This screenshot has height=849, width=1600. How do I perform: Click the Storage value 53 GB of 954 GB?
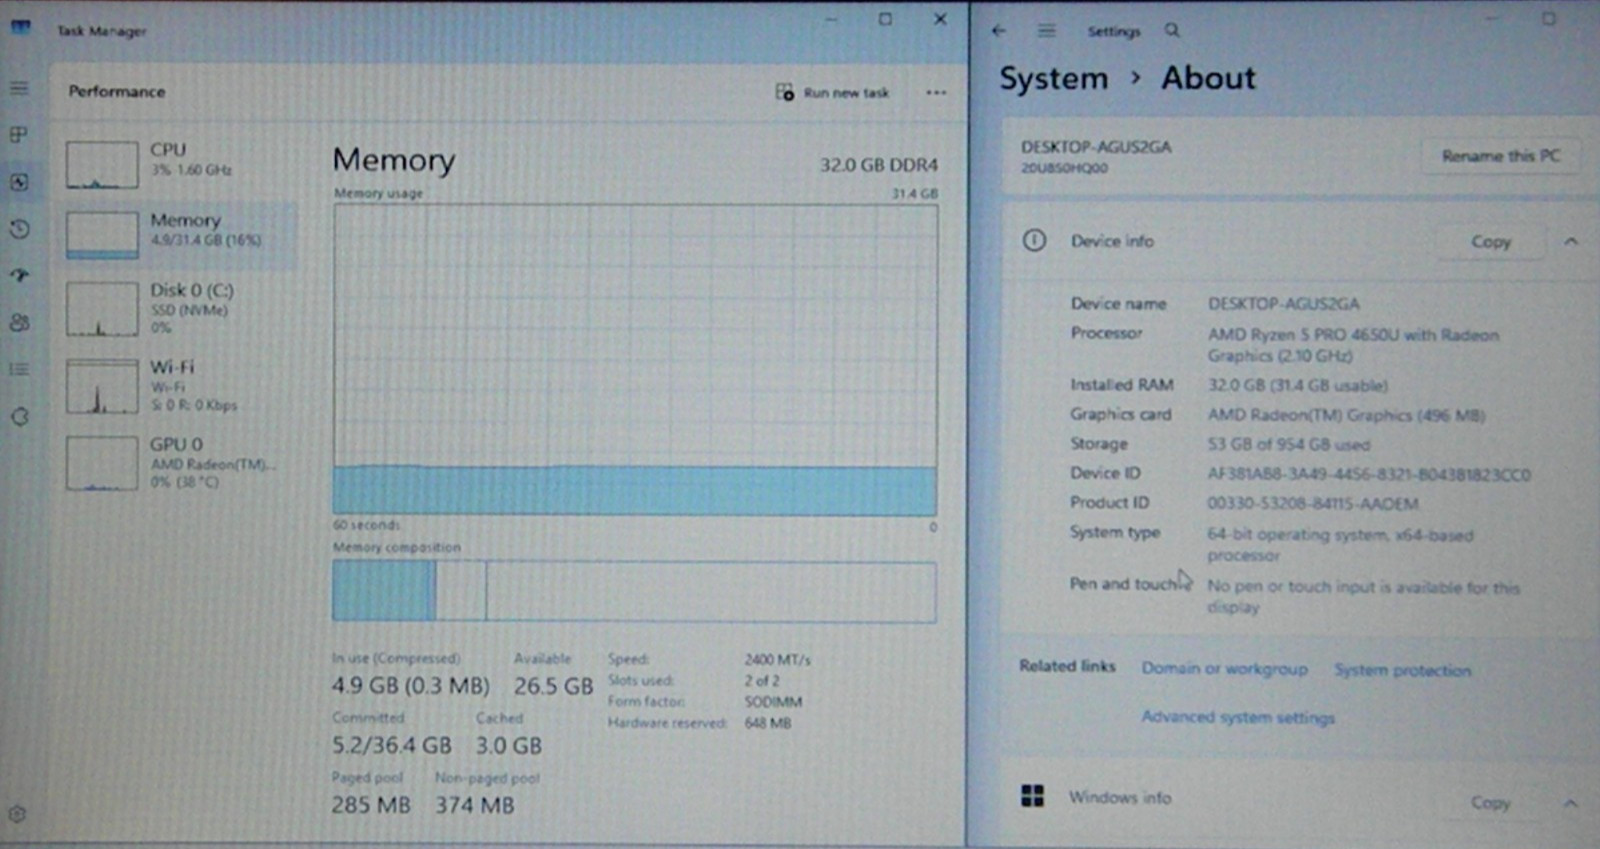pos(1288,444)
